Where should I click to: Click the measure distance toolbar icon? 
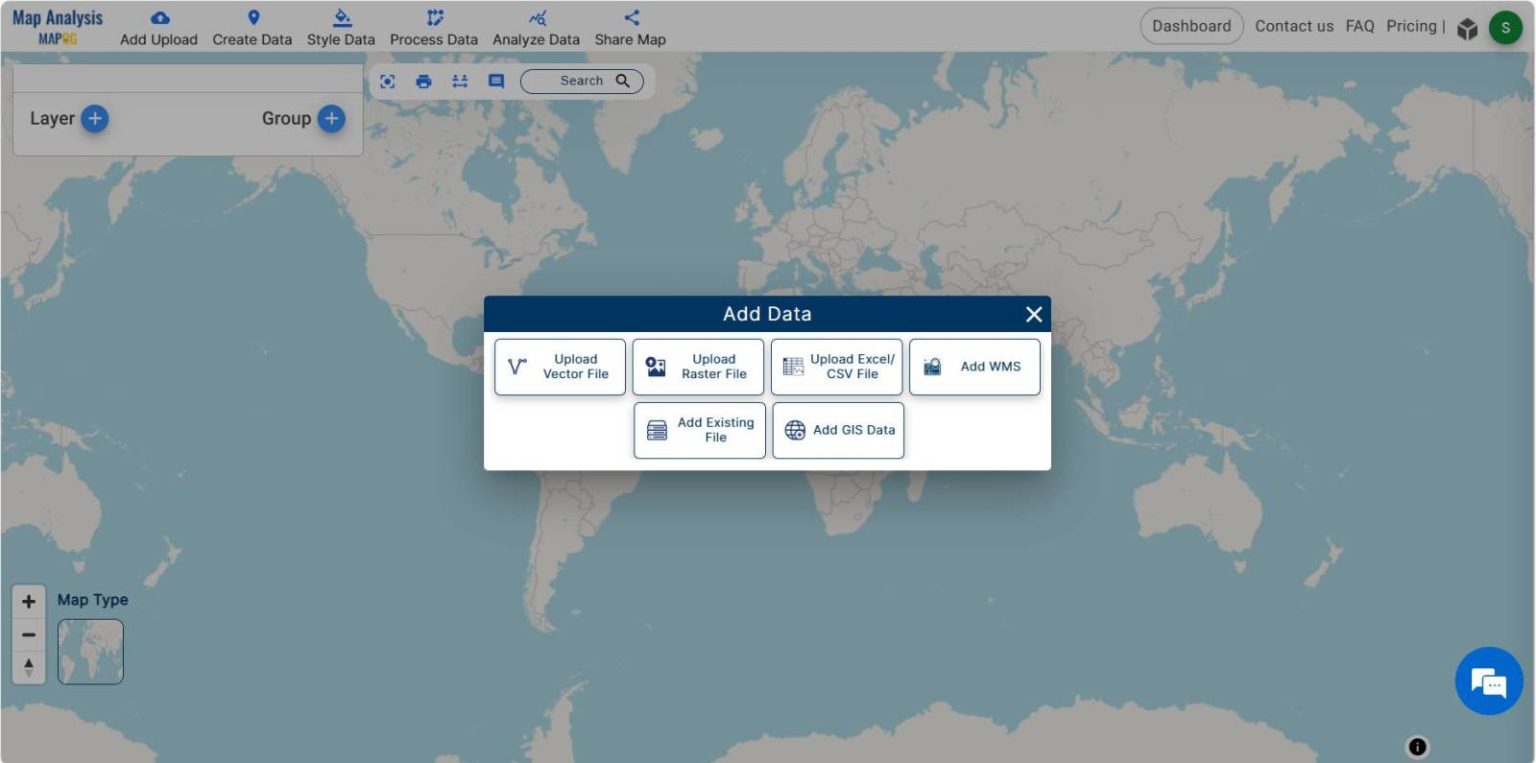click(x=460, y=82)
